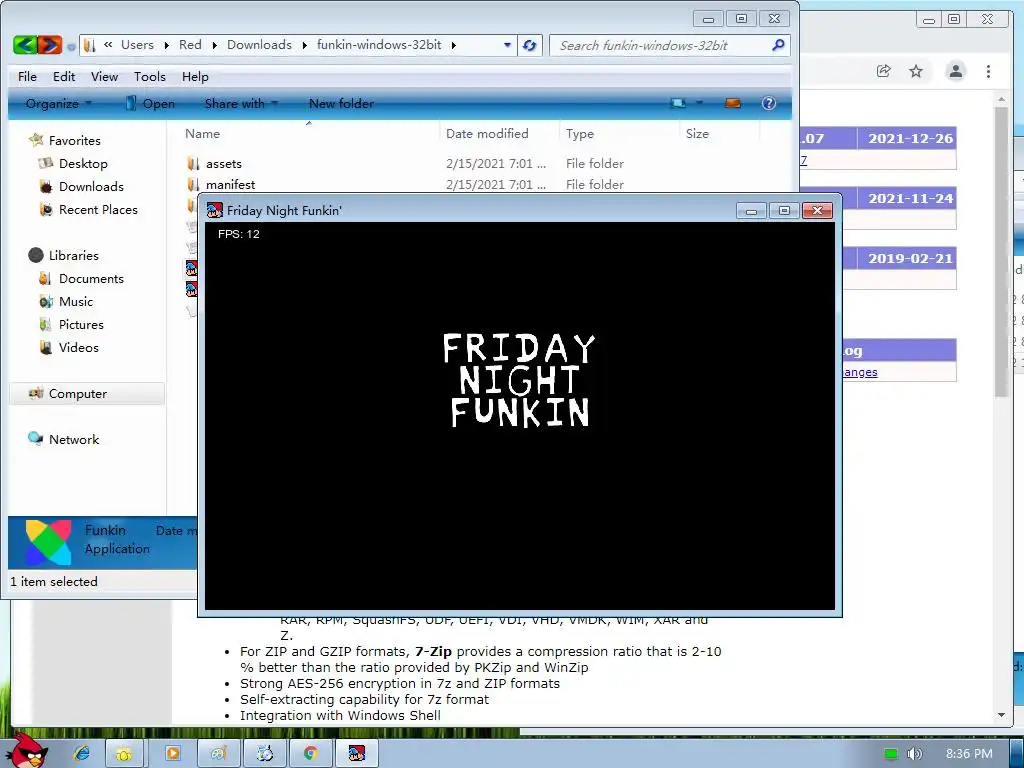Click the folder icon in the address bar
1024x768 pixels.
point(90,45)
